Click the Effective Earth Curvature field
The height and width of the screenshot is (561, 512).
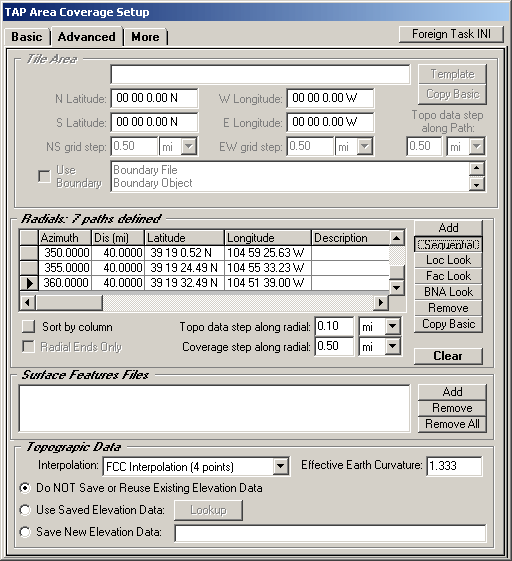(x=454, y=466)
